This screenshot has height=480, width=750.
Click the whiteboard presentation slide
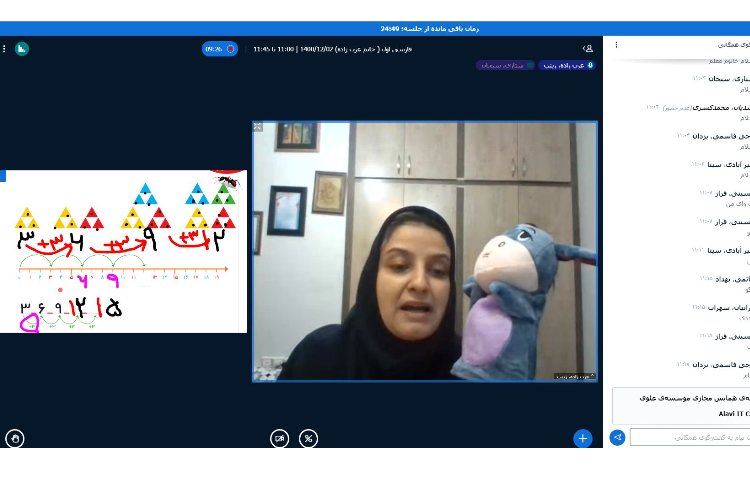pos(124,250)
